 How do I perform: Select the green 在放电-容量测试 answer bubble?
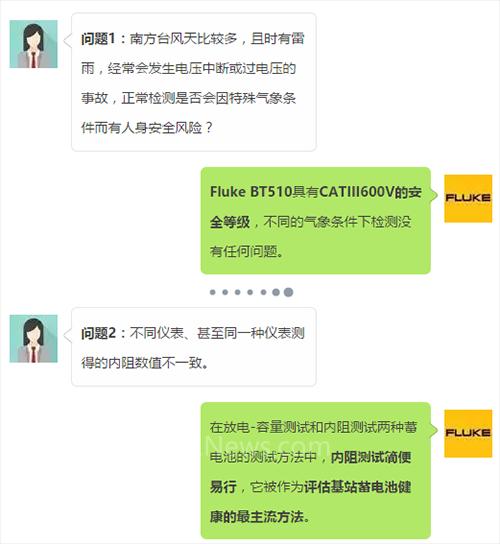(x=316, y=471)
